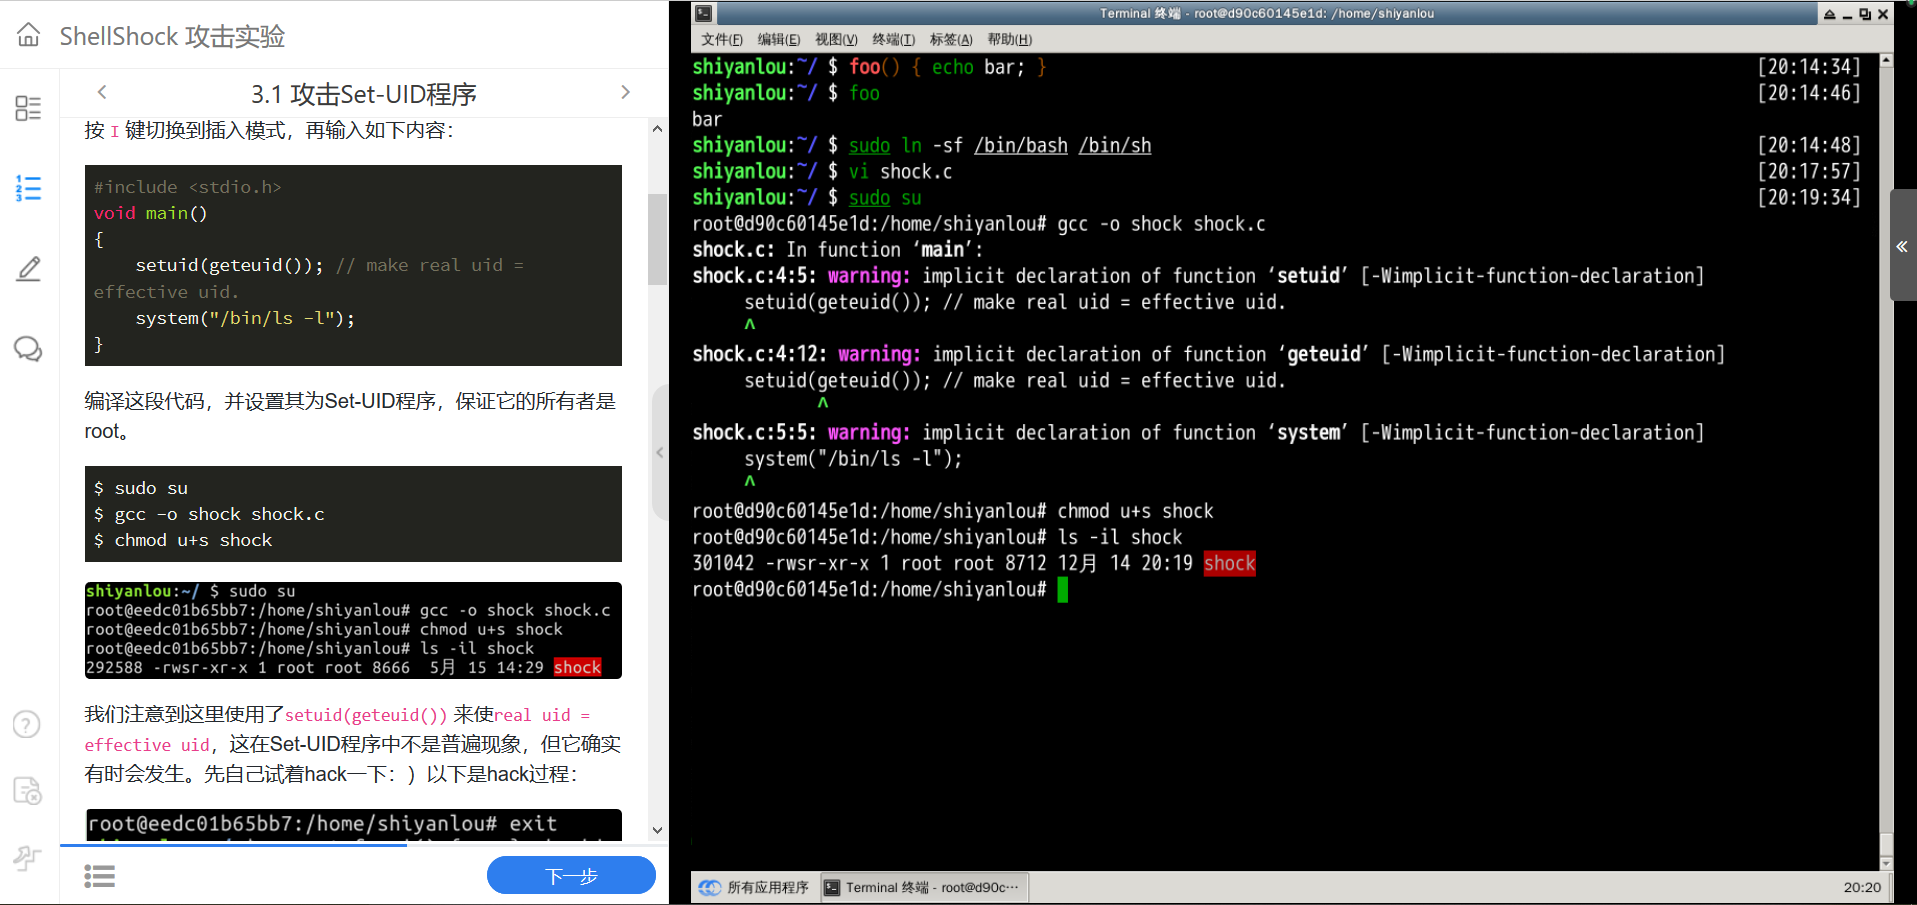Screen dimensions: 1917x905
Task: Open the terminal File menu
Action: pos(721,39)
